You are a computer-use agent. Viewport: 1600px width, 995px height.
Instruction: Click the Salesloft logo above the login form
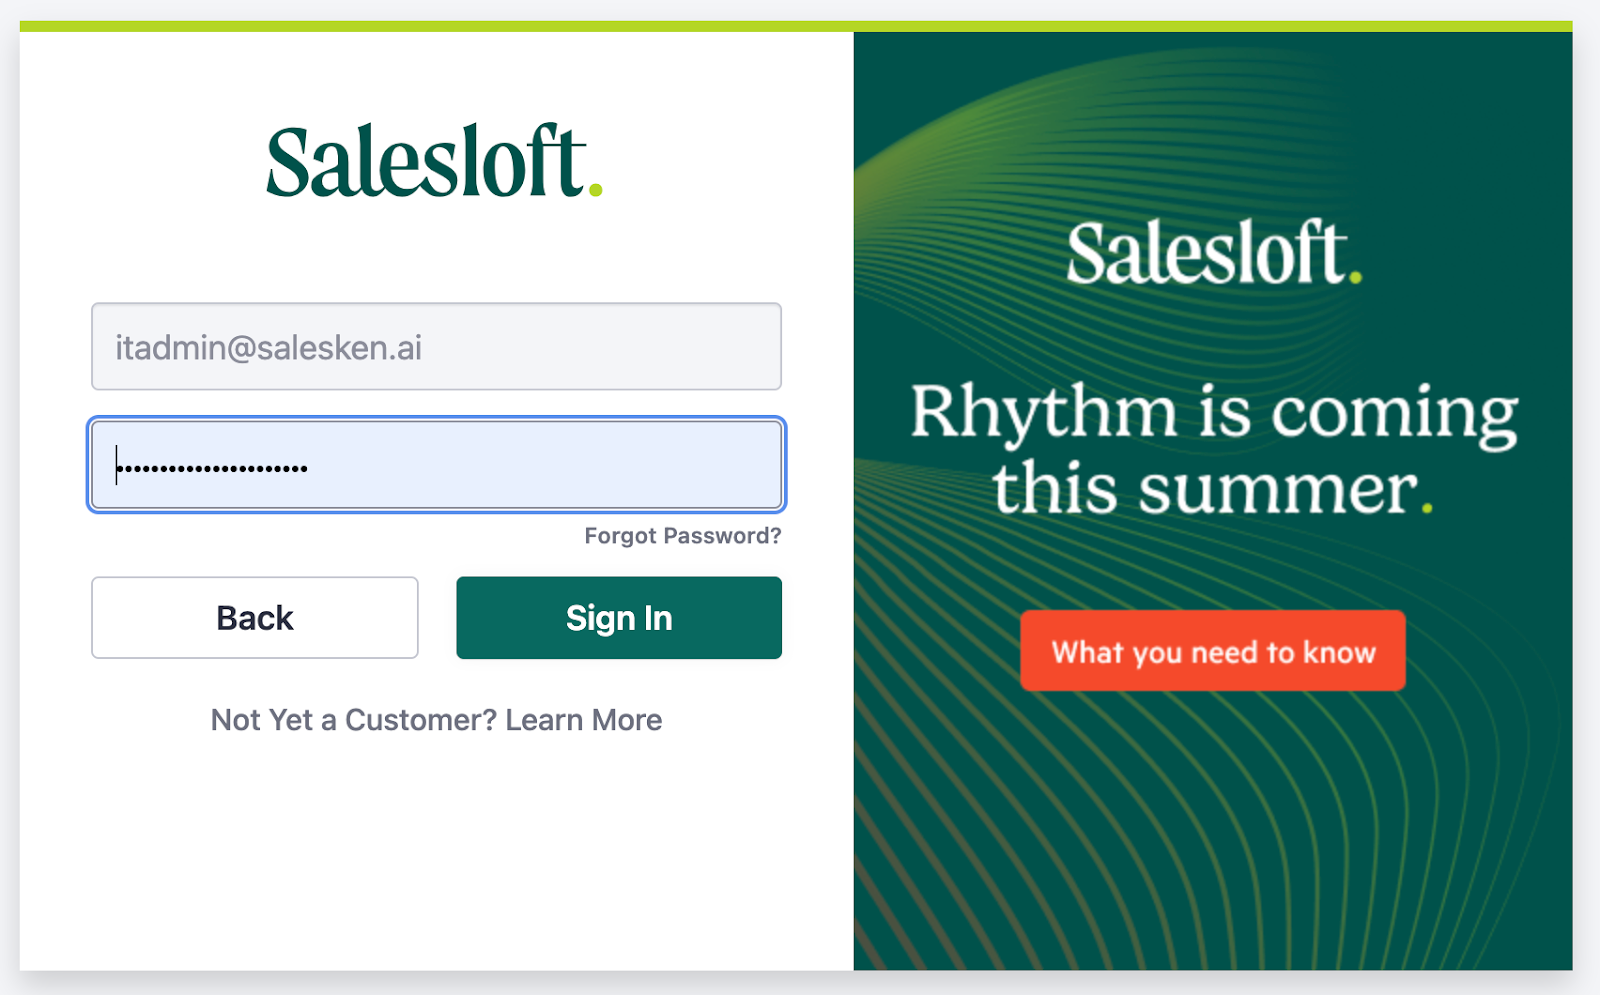point(434,161)
